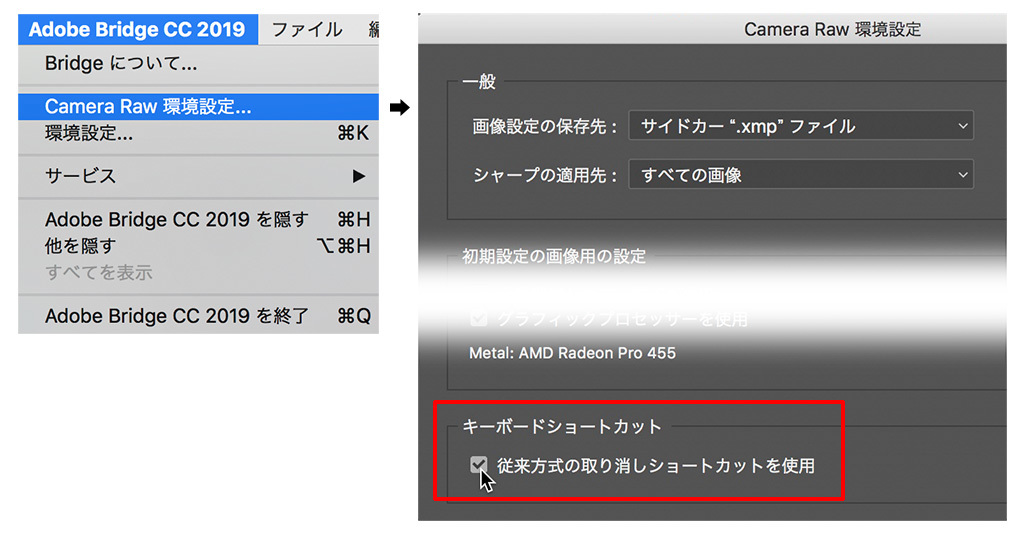
Task: Choose Adobe Bridge CC 2019 を隠す
Action: pos(199,219)
